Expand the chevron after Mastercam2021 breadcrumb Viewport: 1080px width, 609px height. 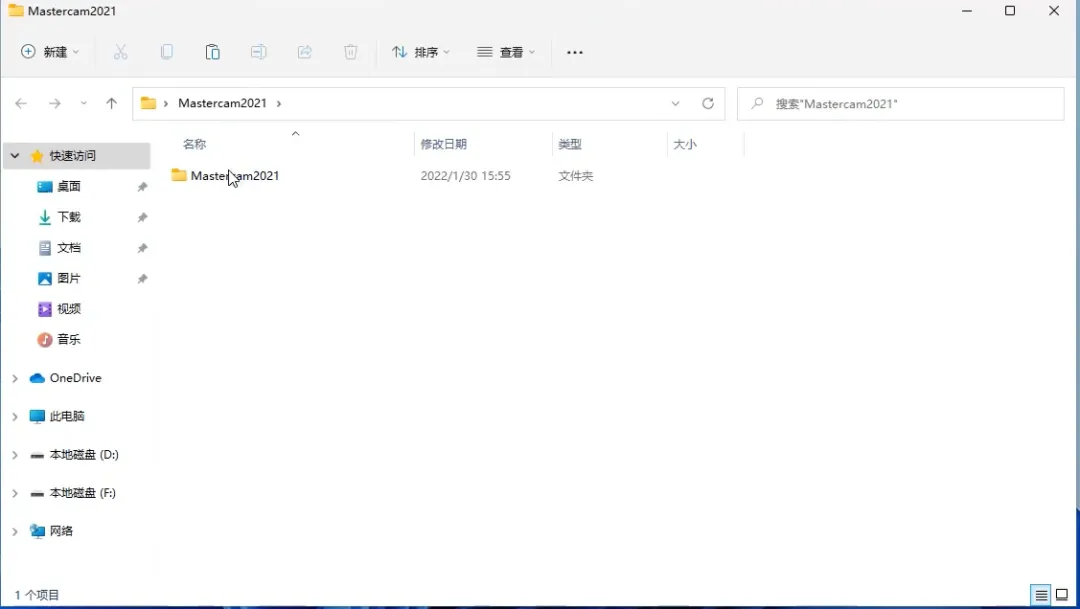[279, 103]
